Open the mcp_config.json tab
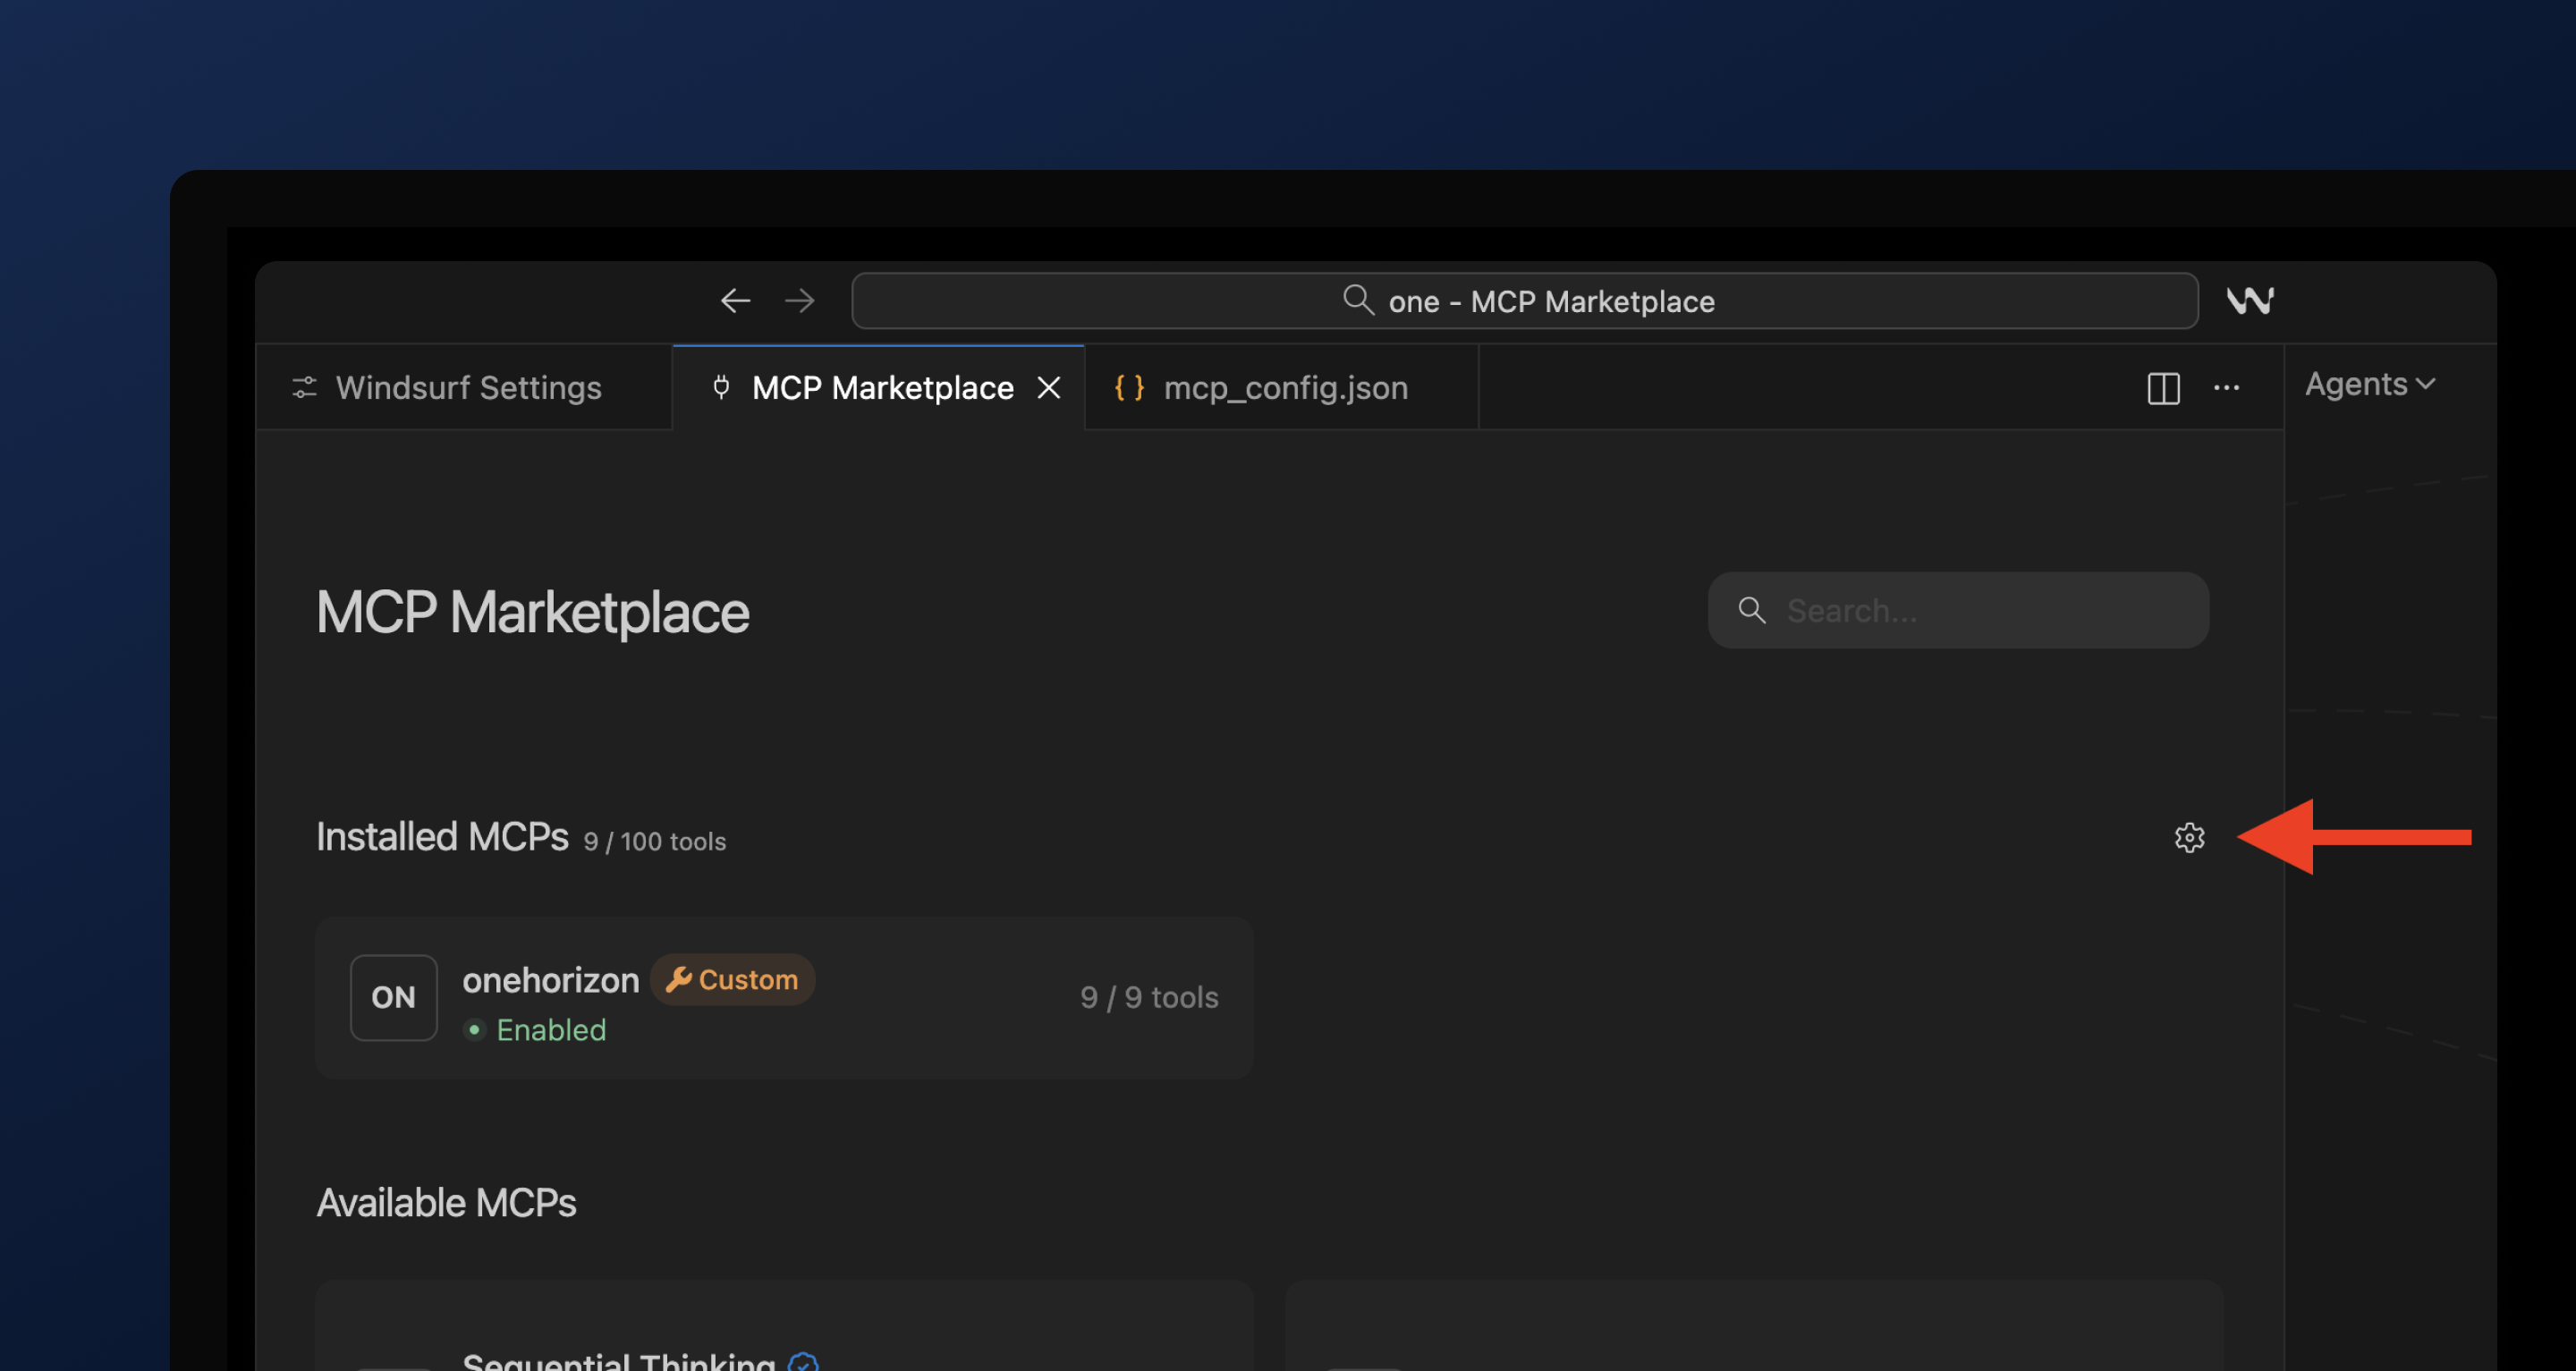This screenshot has height=1371, width=2576. coord(1281,387)
